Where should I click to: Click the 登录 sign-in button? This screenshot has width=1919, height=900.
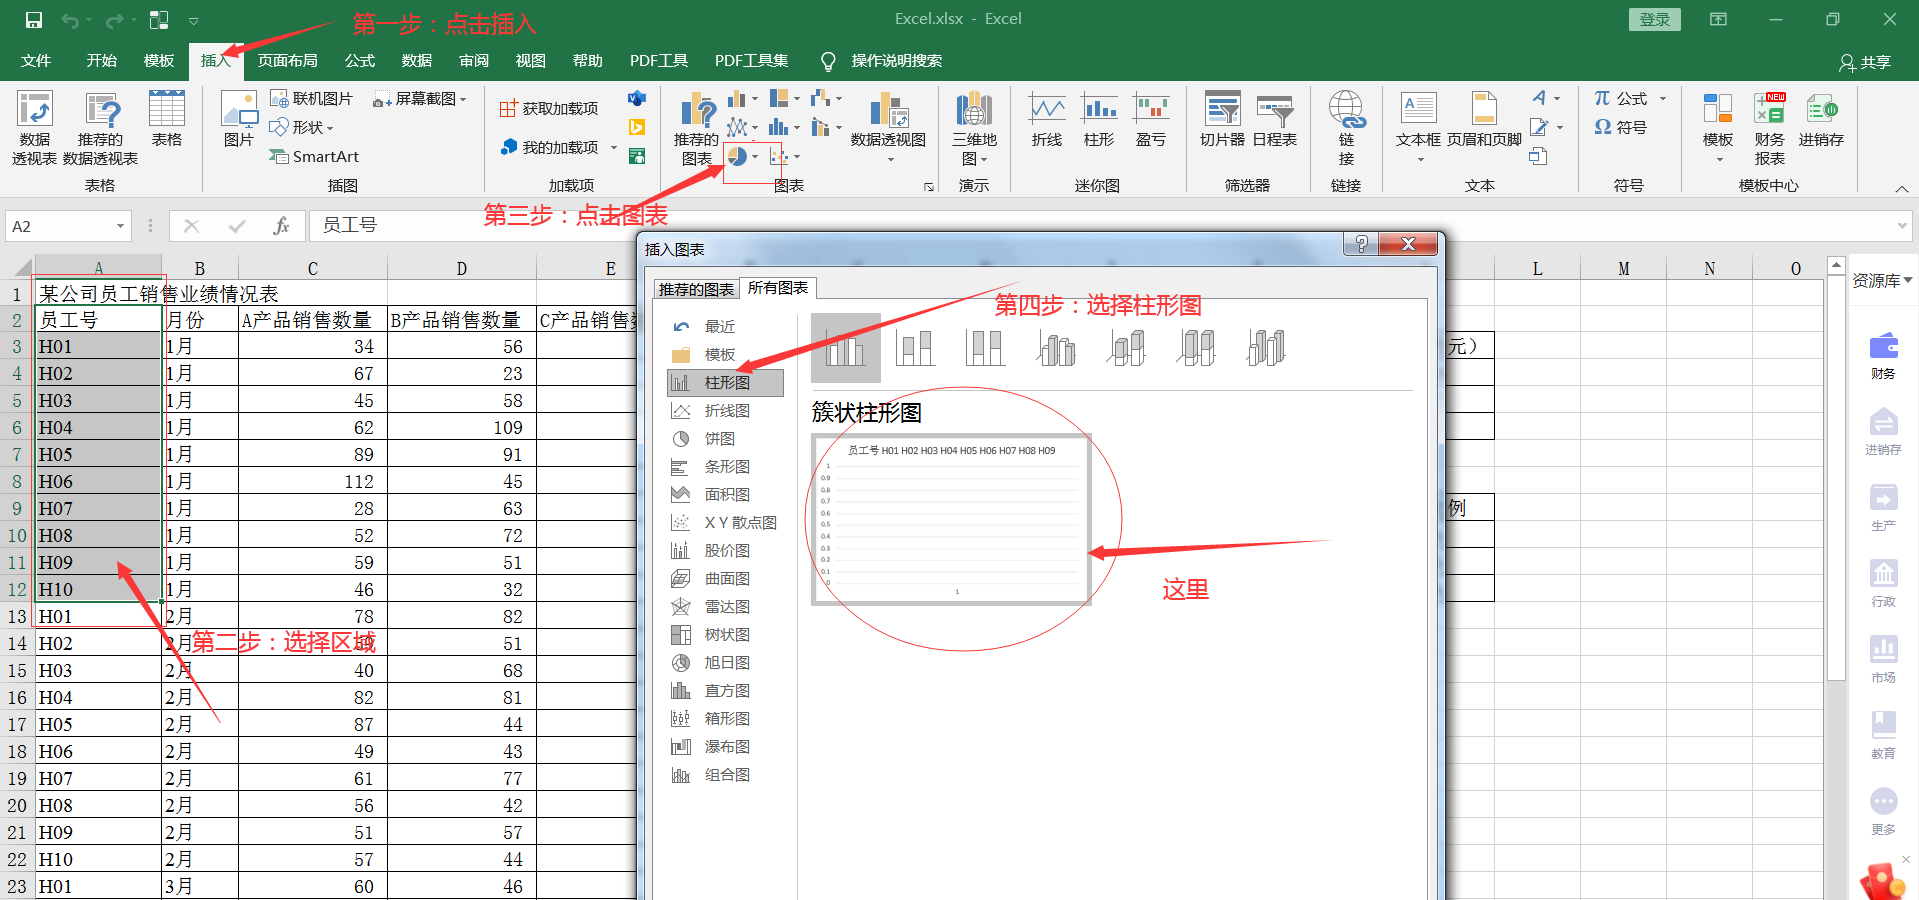[1654, 18]
